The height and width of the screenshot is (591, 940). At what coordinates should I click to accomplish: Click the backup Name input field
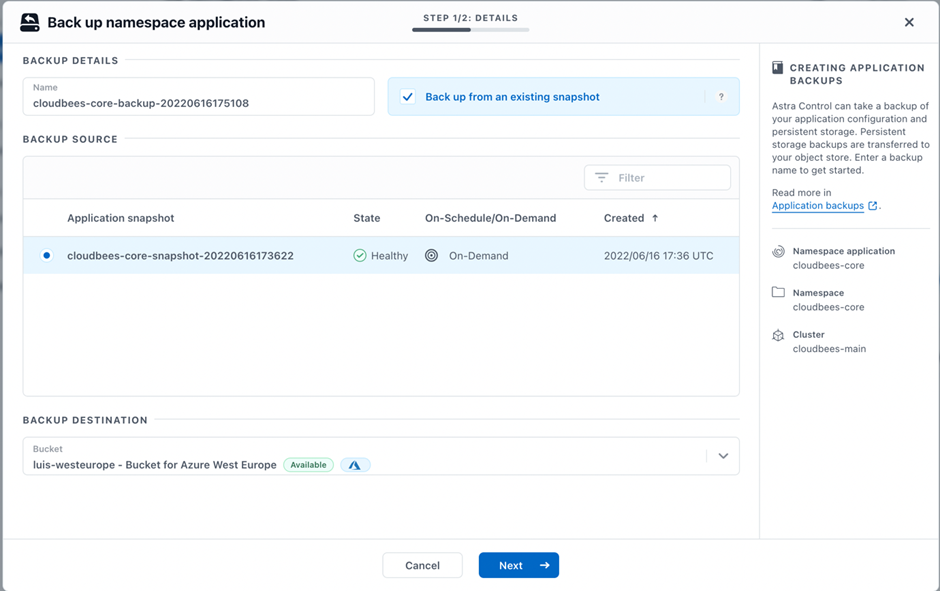click(198, 97)
